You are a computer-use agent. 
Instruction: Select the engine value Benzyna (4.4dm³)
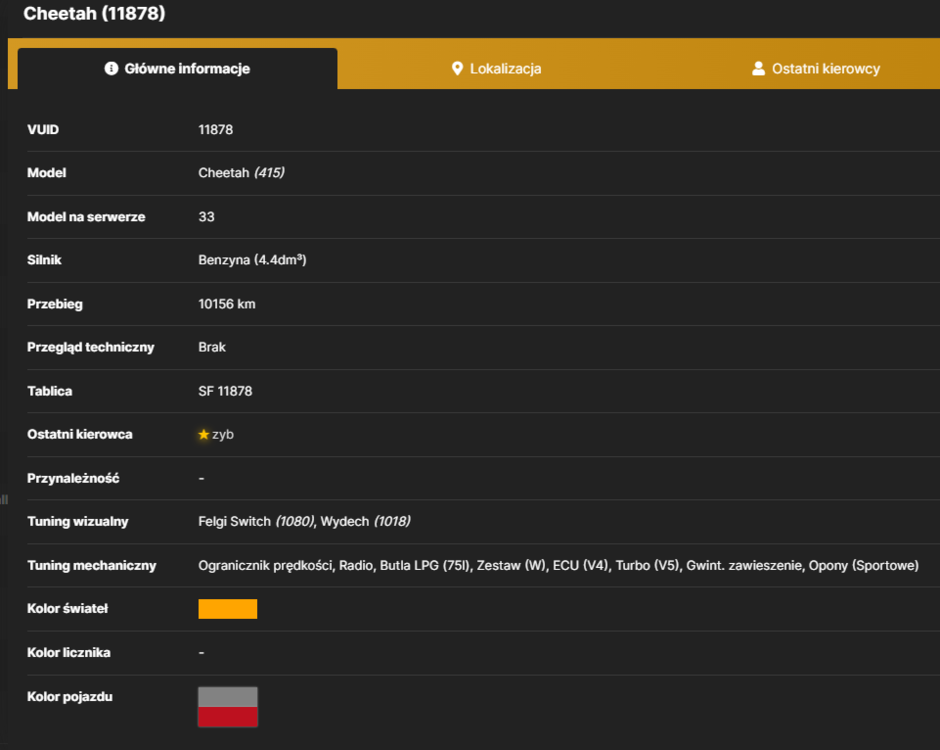pos(252,260)
